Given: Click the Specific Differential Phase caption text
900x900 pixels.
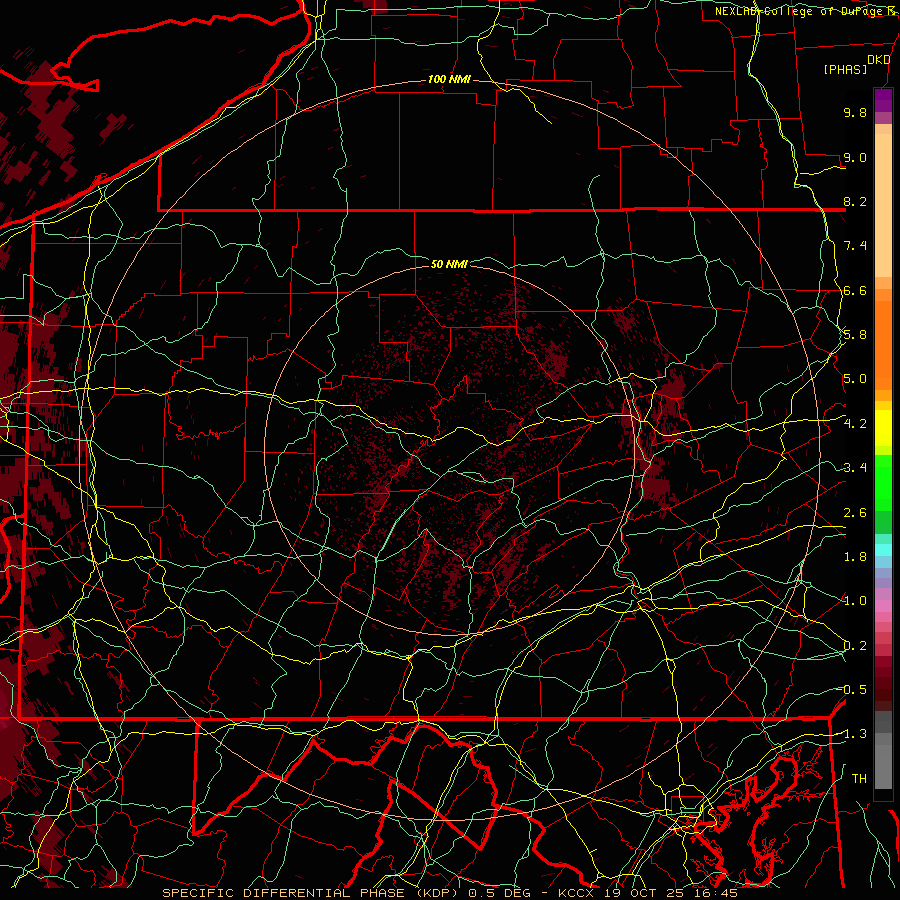Looking at the screenshot, I should pos(449,893).
